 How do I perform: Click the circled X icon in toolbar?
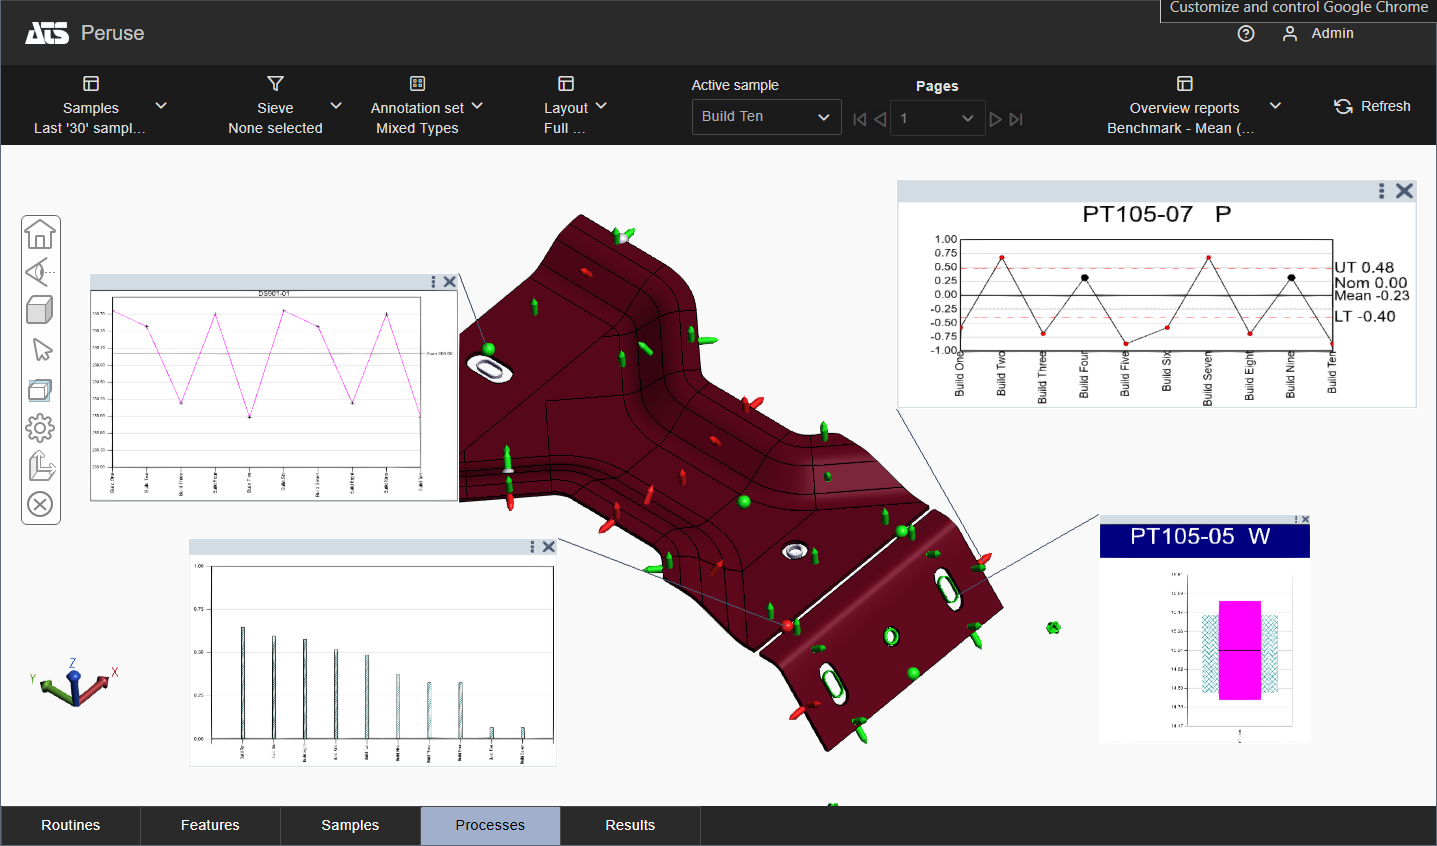pyautogui.click(x=40, y=504)
